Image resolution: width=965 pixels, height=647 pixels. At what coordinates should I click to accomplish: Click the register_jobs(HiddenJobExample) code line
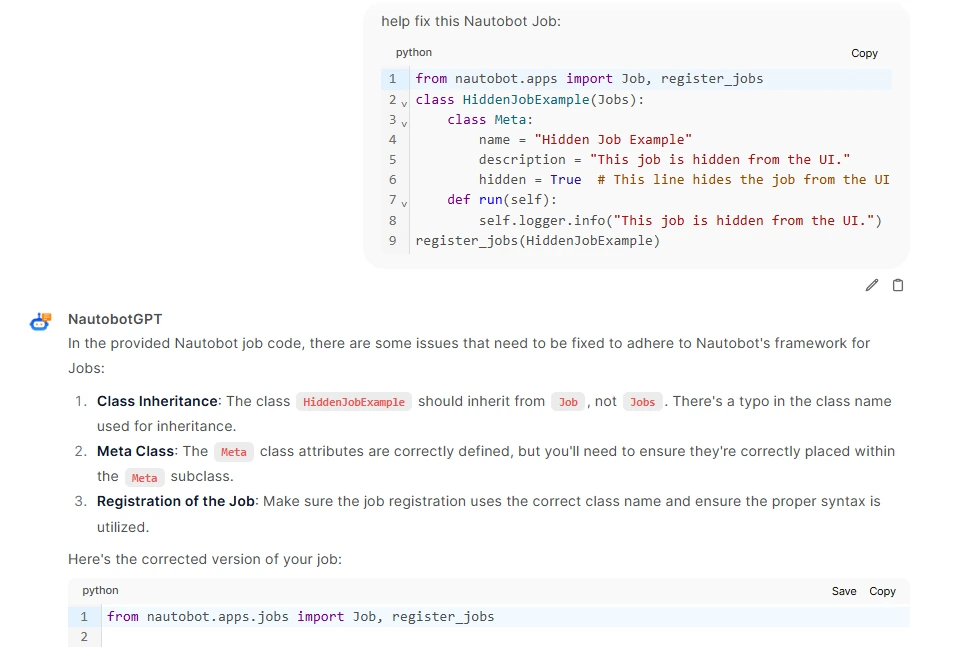[x=537, y=241]
